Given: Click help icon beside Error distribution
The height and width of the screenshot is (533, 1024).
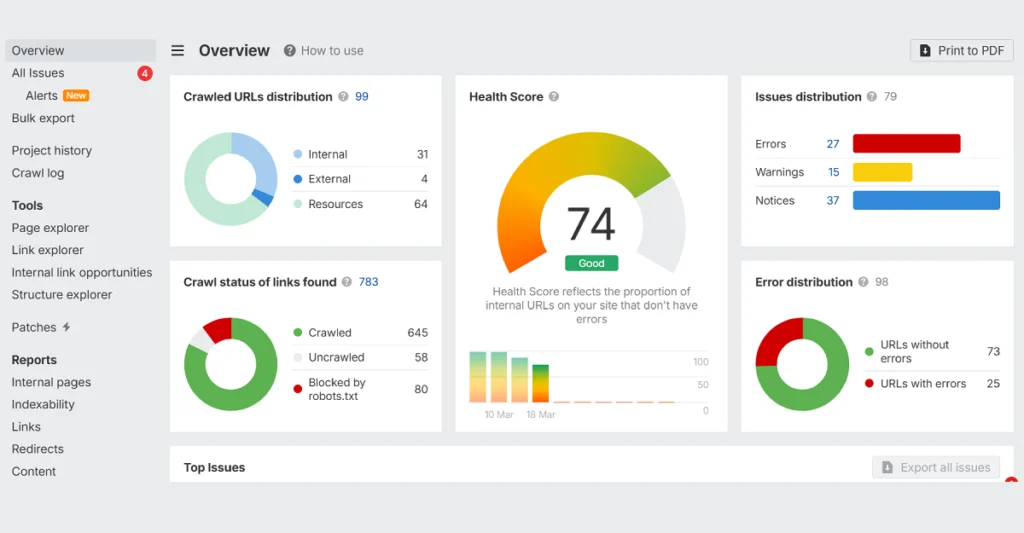Looking at the screenshot, I should coord(863,282).
